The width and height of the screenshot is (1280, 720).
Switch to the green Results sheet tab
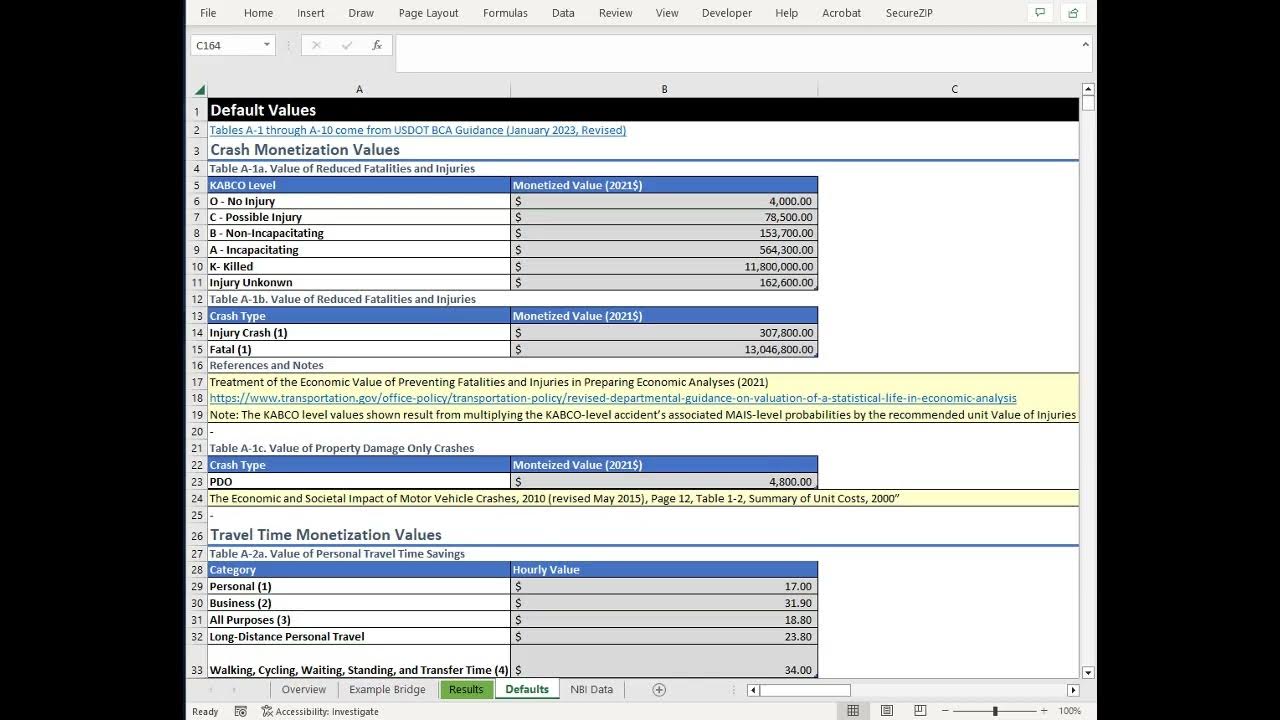(466, 689)
